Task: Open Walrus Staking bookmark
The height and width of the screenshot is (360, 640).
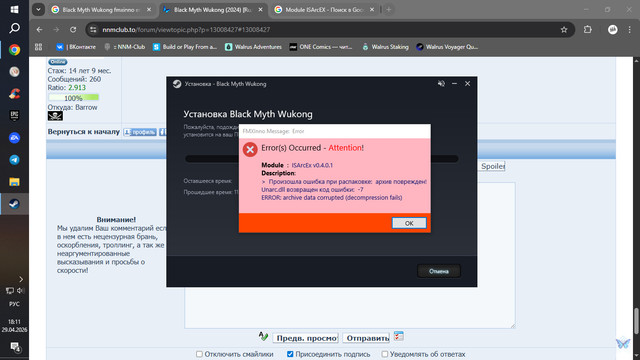Action: (x=385, y=47)
